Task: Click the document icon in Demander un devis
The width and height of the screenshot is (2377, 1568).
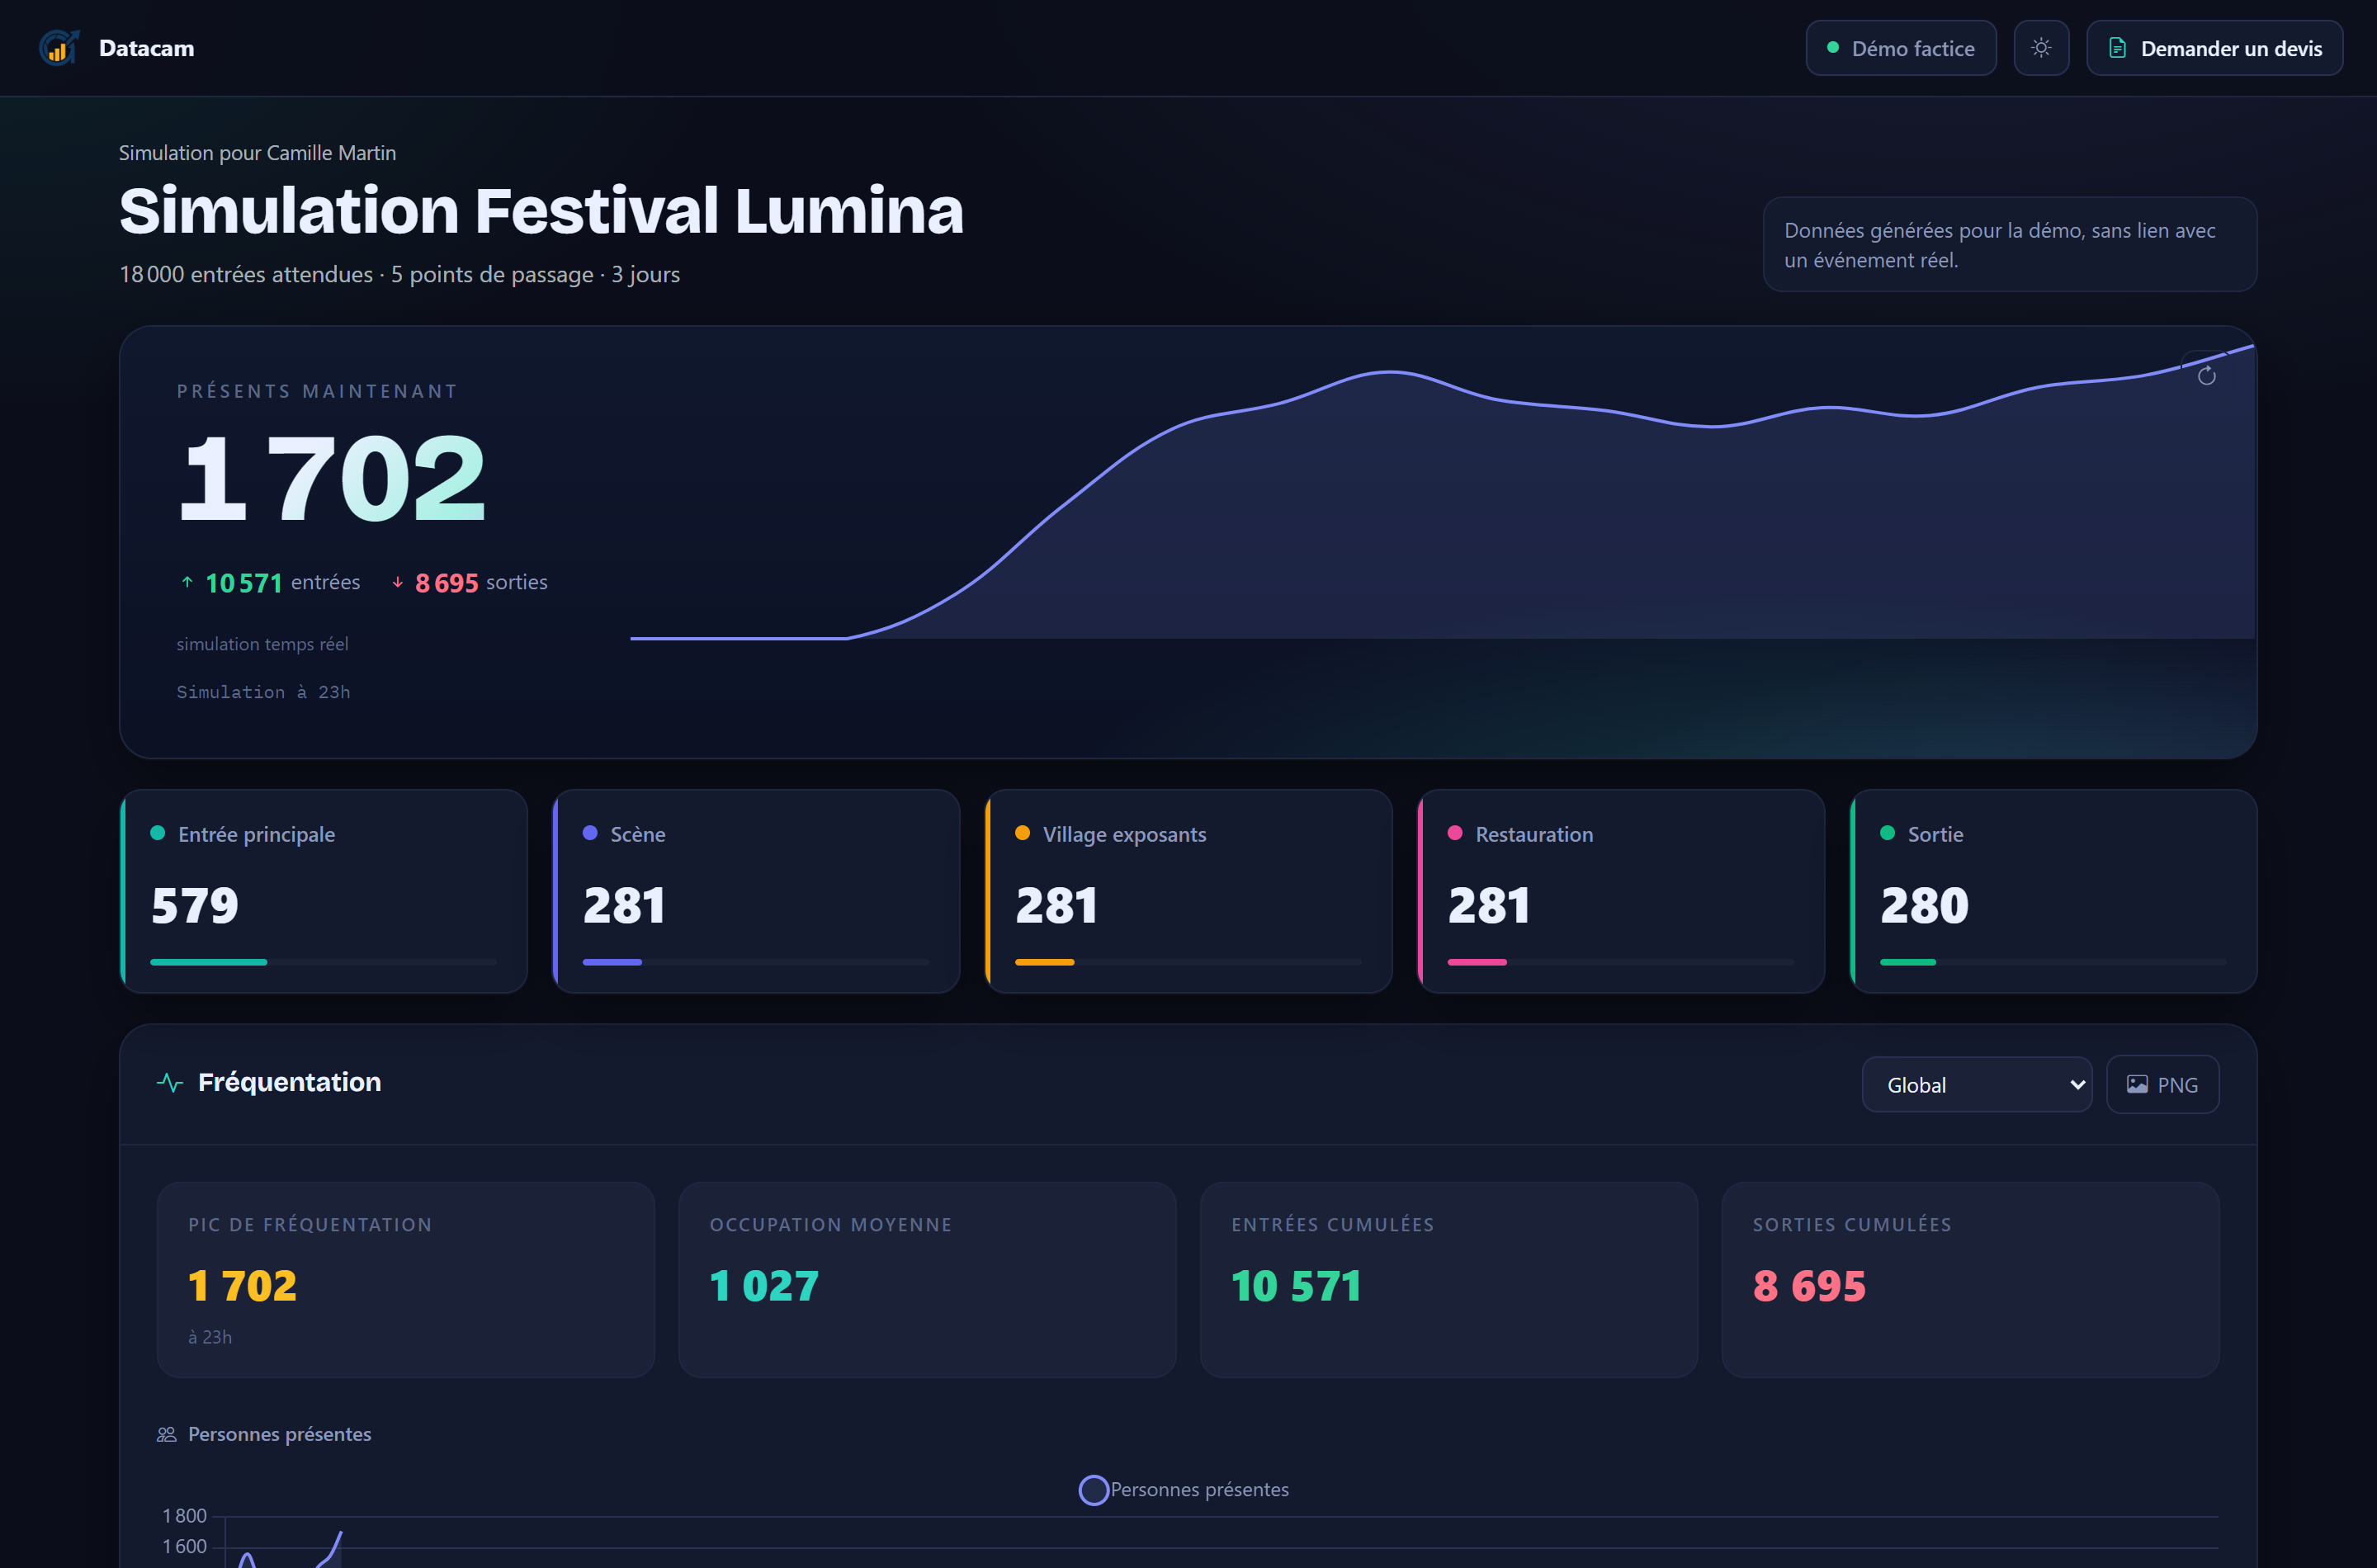Action: click(2117, 48)
